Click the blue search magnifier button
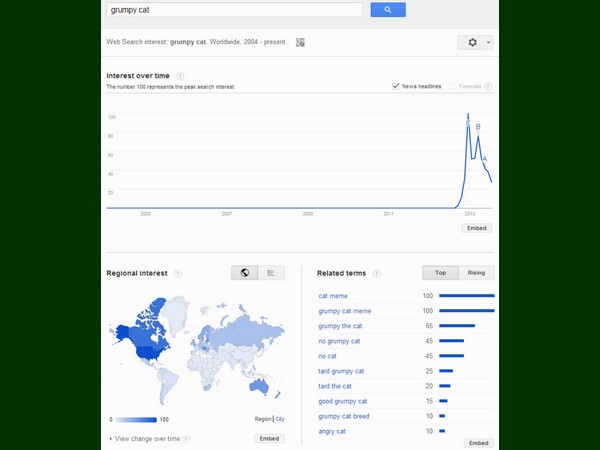Screen dimensions: 600x450 [x=387, y=10]
